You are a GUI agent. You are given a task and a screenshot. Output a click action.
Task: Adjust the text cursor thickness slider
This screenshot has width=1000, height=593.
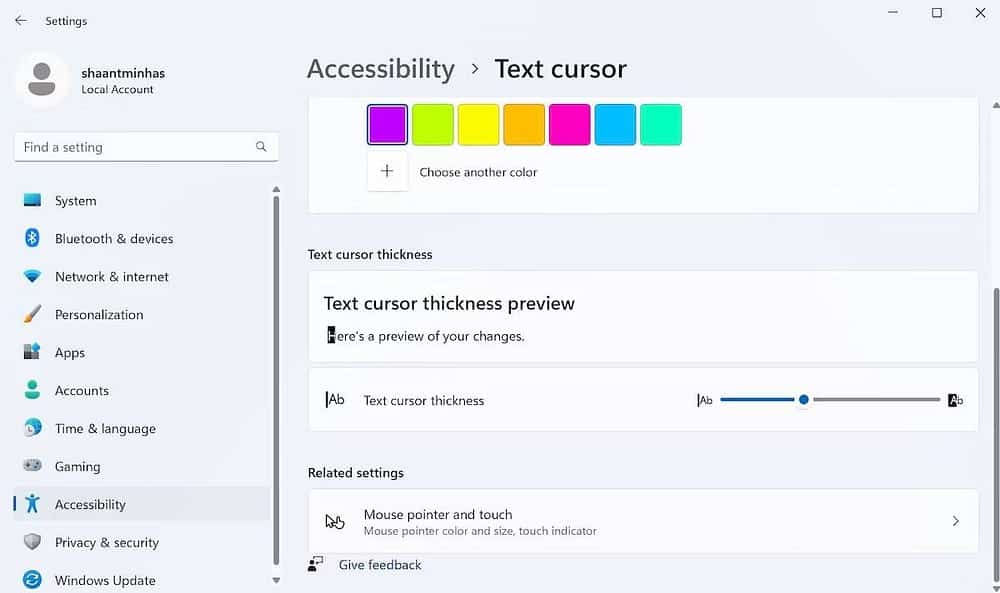[x=803, y=399]
